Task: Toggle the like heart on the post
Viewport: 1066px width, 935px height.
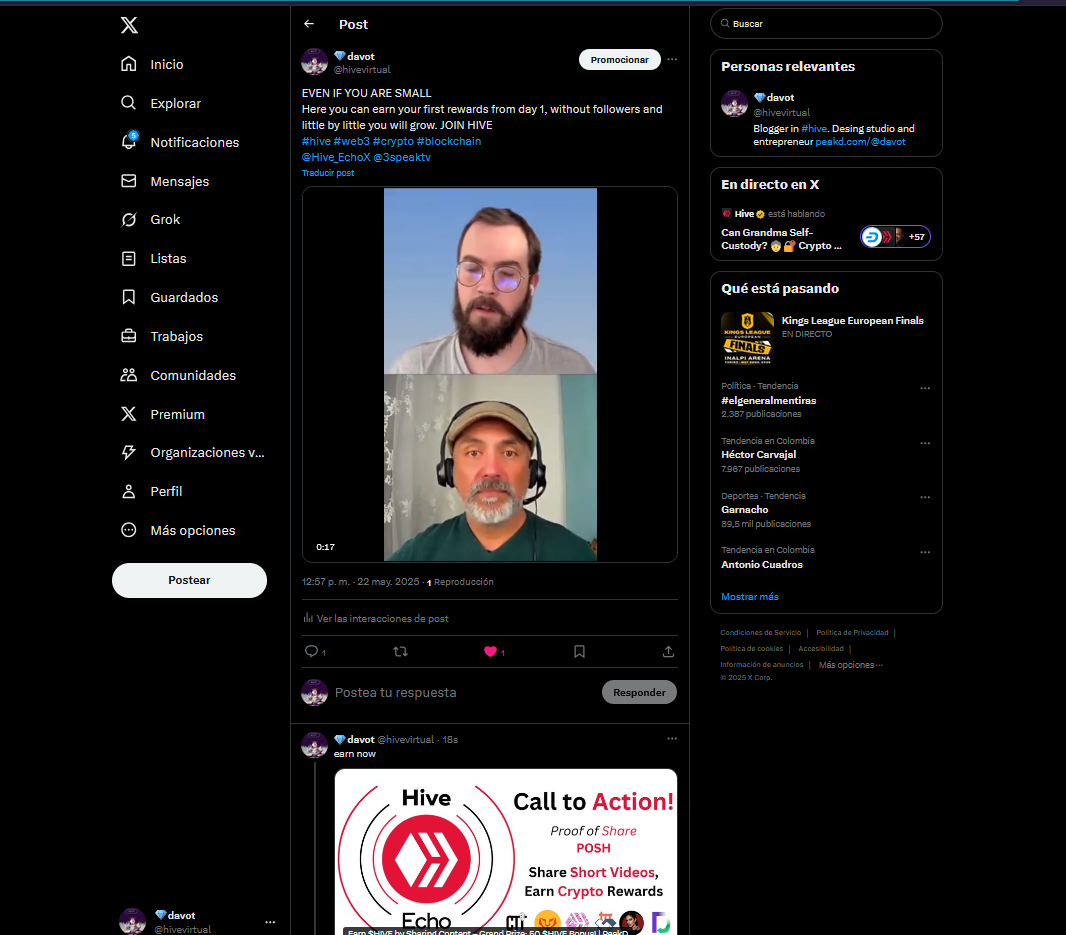Action: pos(490,651)
